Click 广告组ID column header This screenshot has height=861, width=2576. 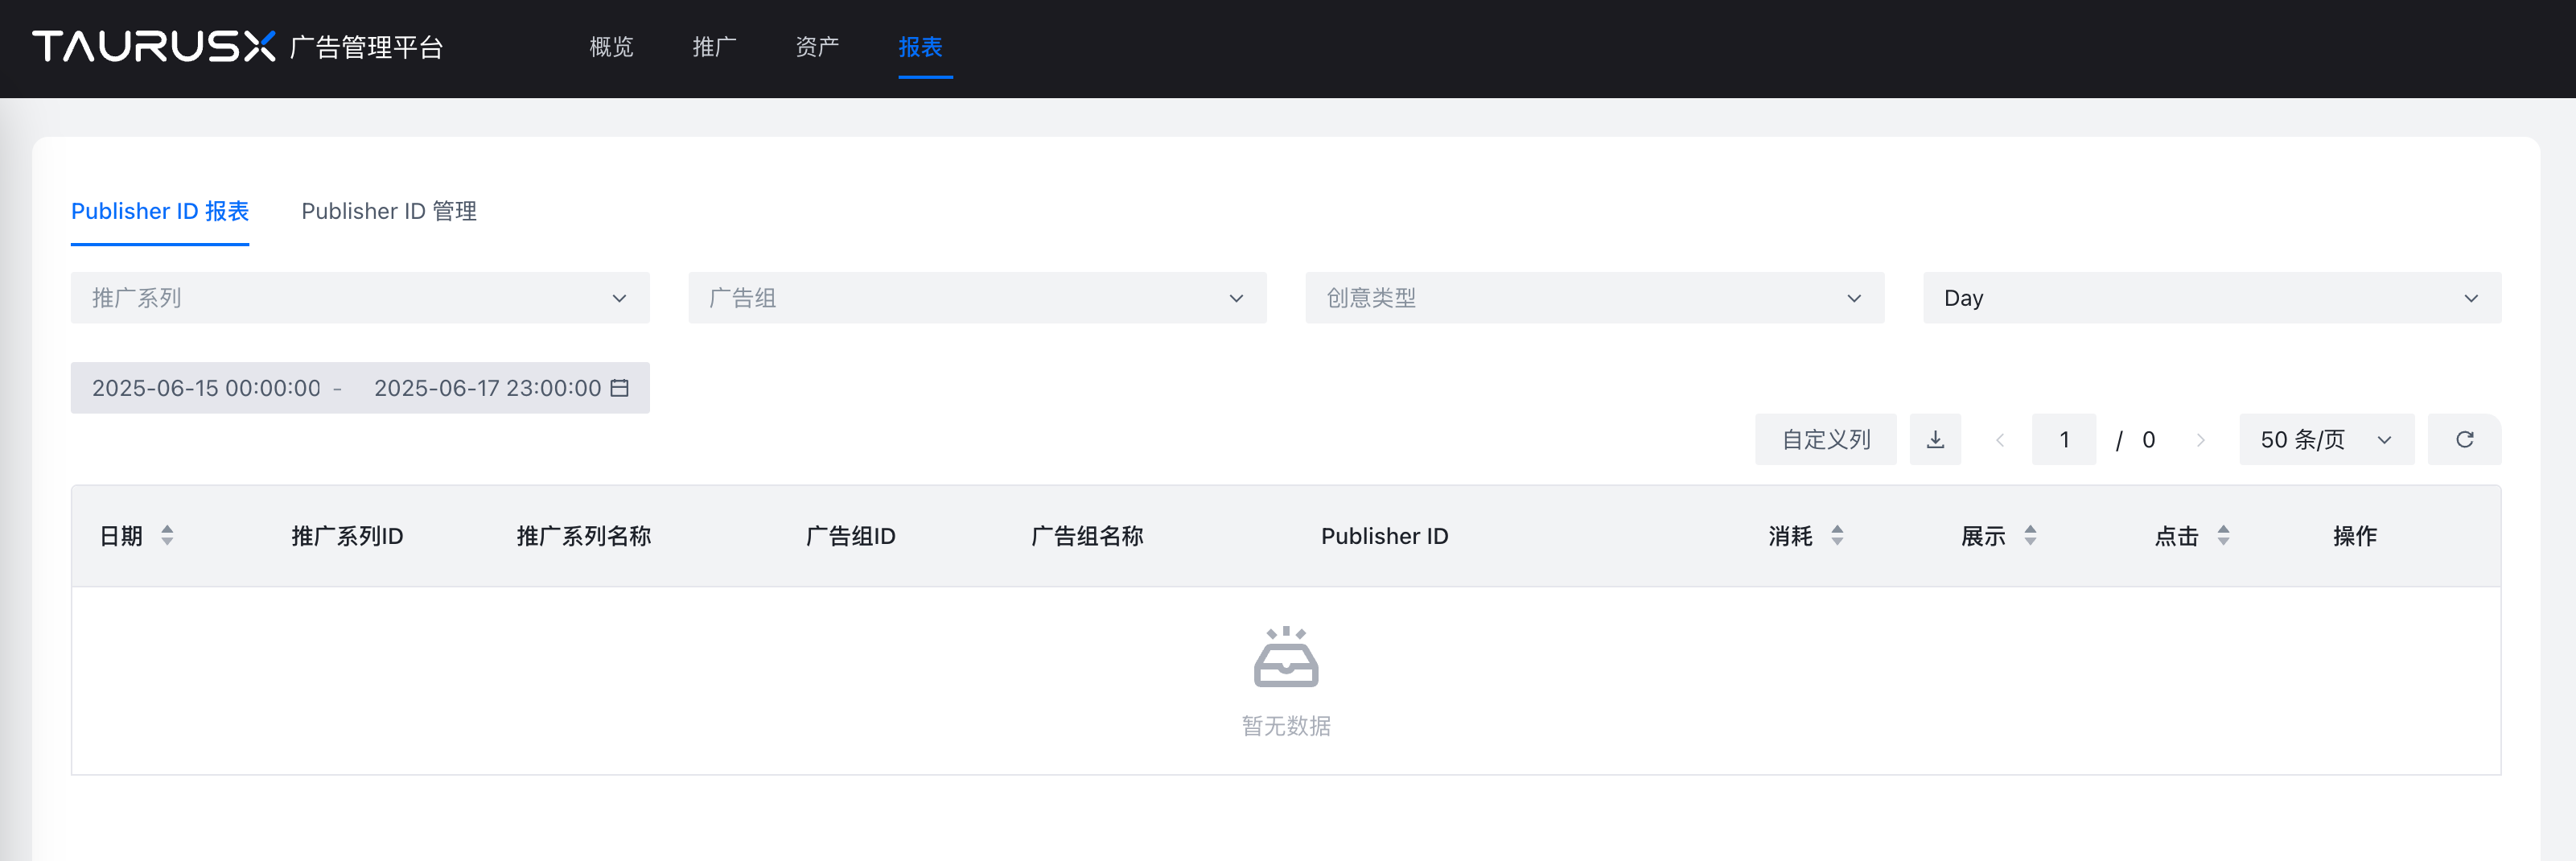coord(851,536)
